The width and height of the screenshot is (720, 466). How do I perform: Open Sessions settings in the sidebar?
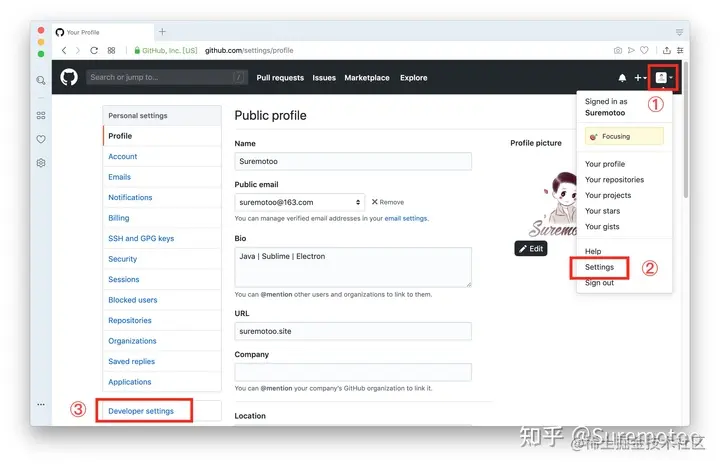[x=162, y=279]
